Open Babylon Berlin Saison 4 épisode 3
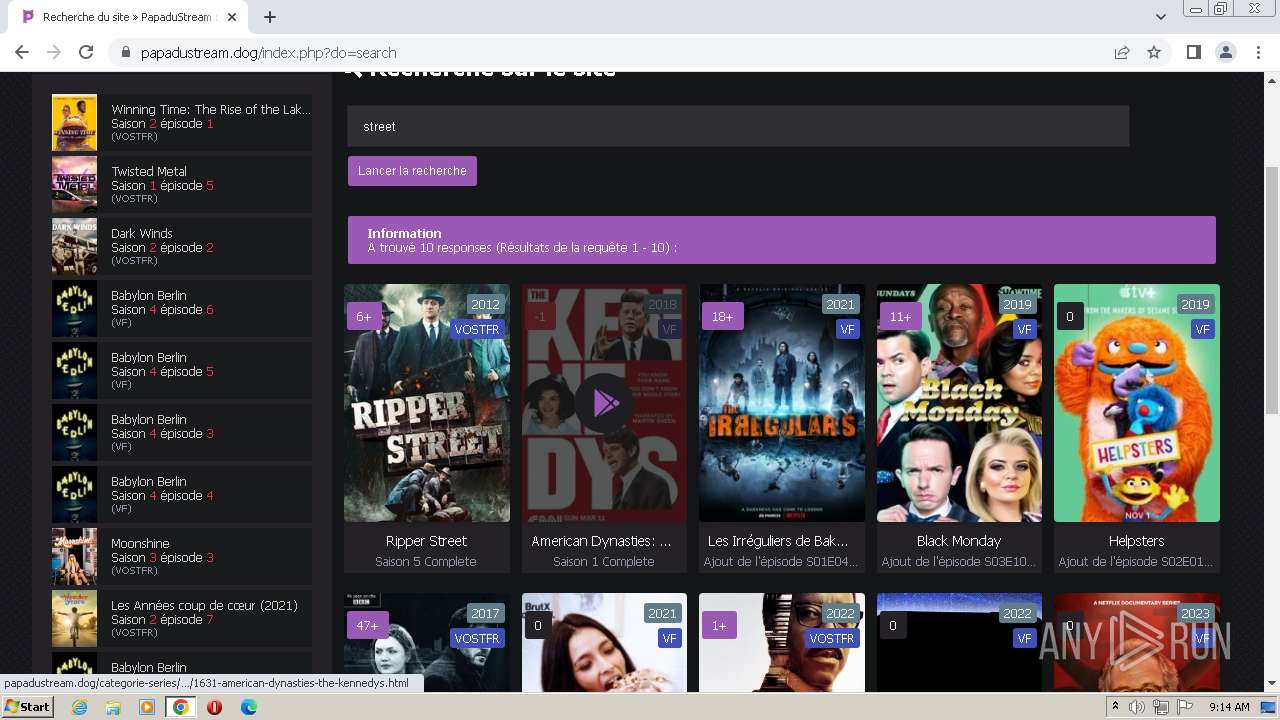Image resolution: width=1280 pixels, height=720 pixels. coord(182,432)
